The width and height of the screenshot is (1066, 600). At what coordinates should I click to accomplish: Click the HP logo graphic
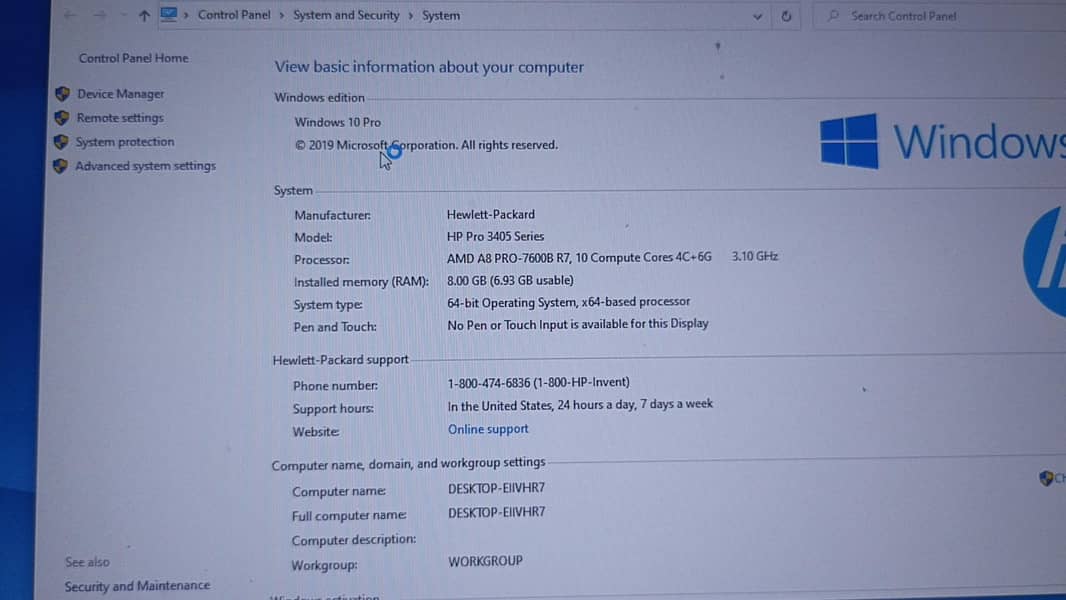pos(1045,262)
